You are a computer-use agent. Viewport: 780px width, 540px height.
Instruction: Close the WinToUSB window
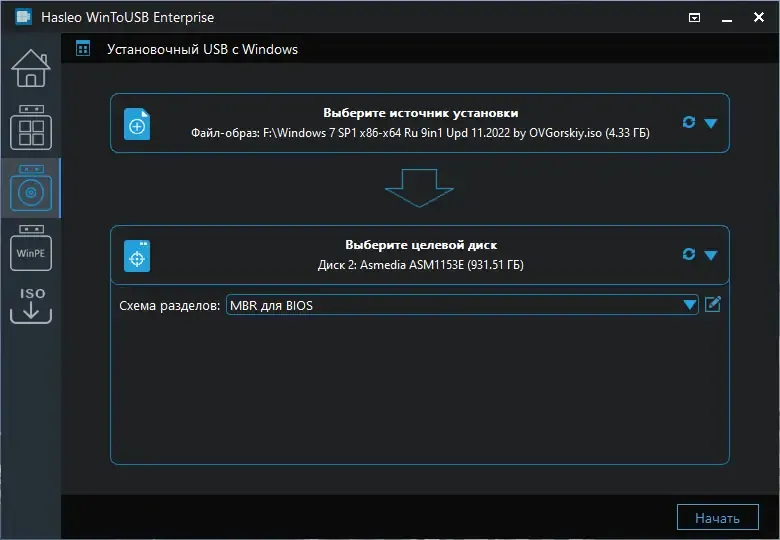759,17
